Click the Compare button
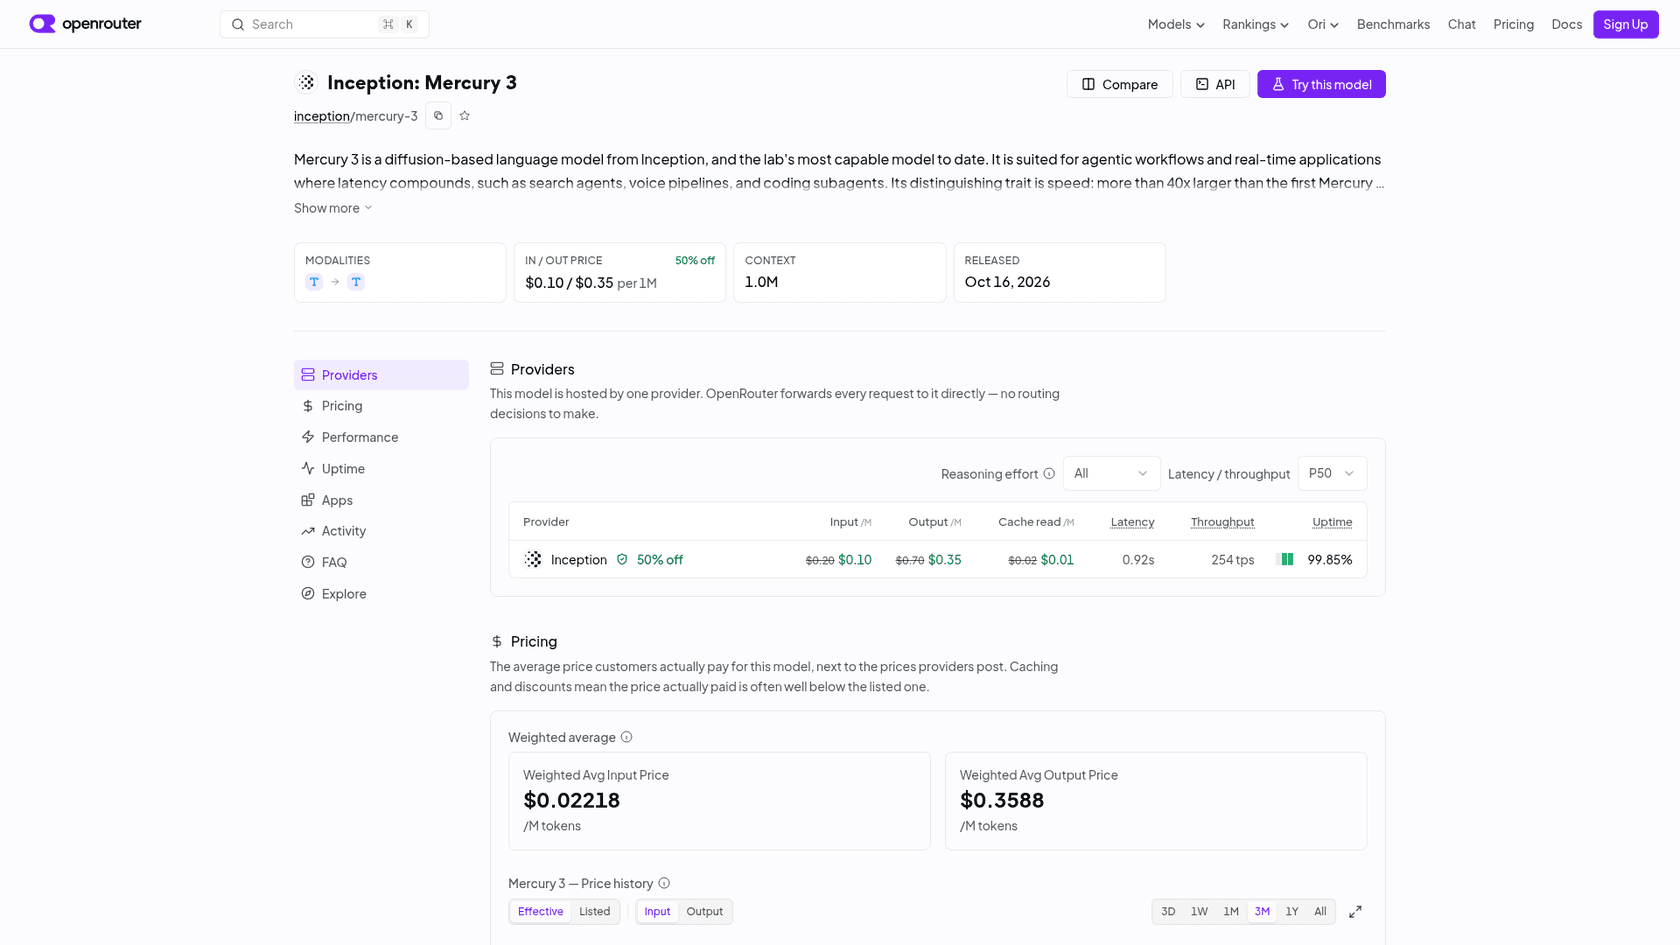The height and width of the screenshot is (945, 1680). [x=1119, y=84]
